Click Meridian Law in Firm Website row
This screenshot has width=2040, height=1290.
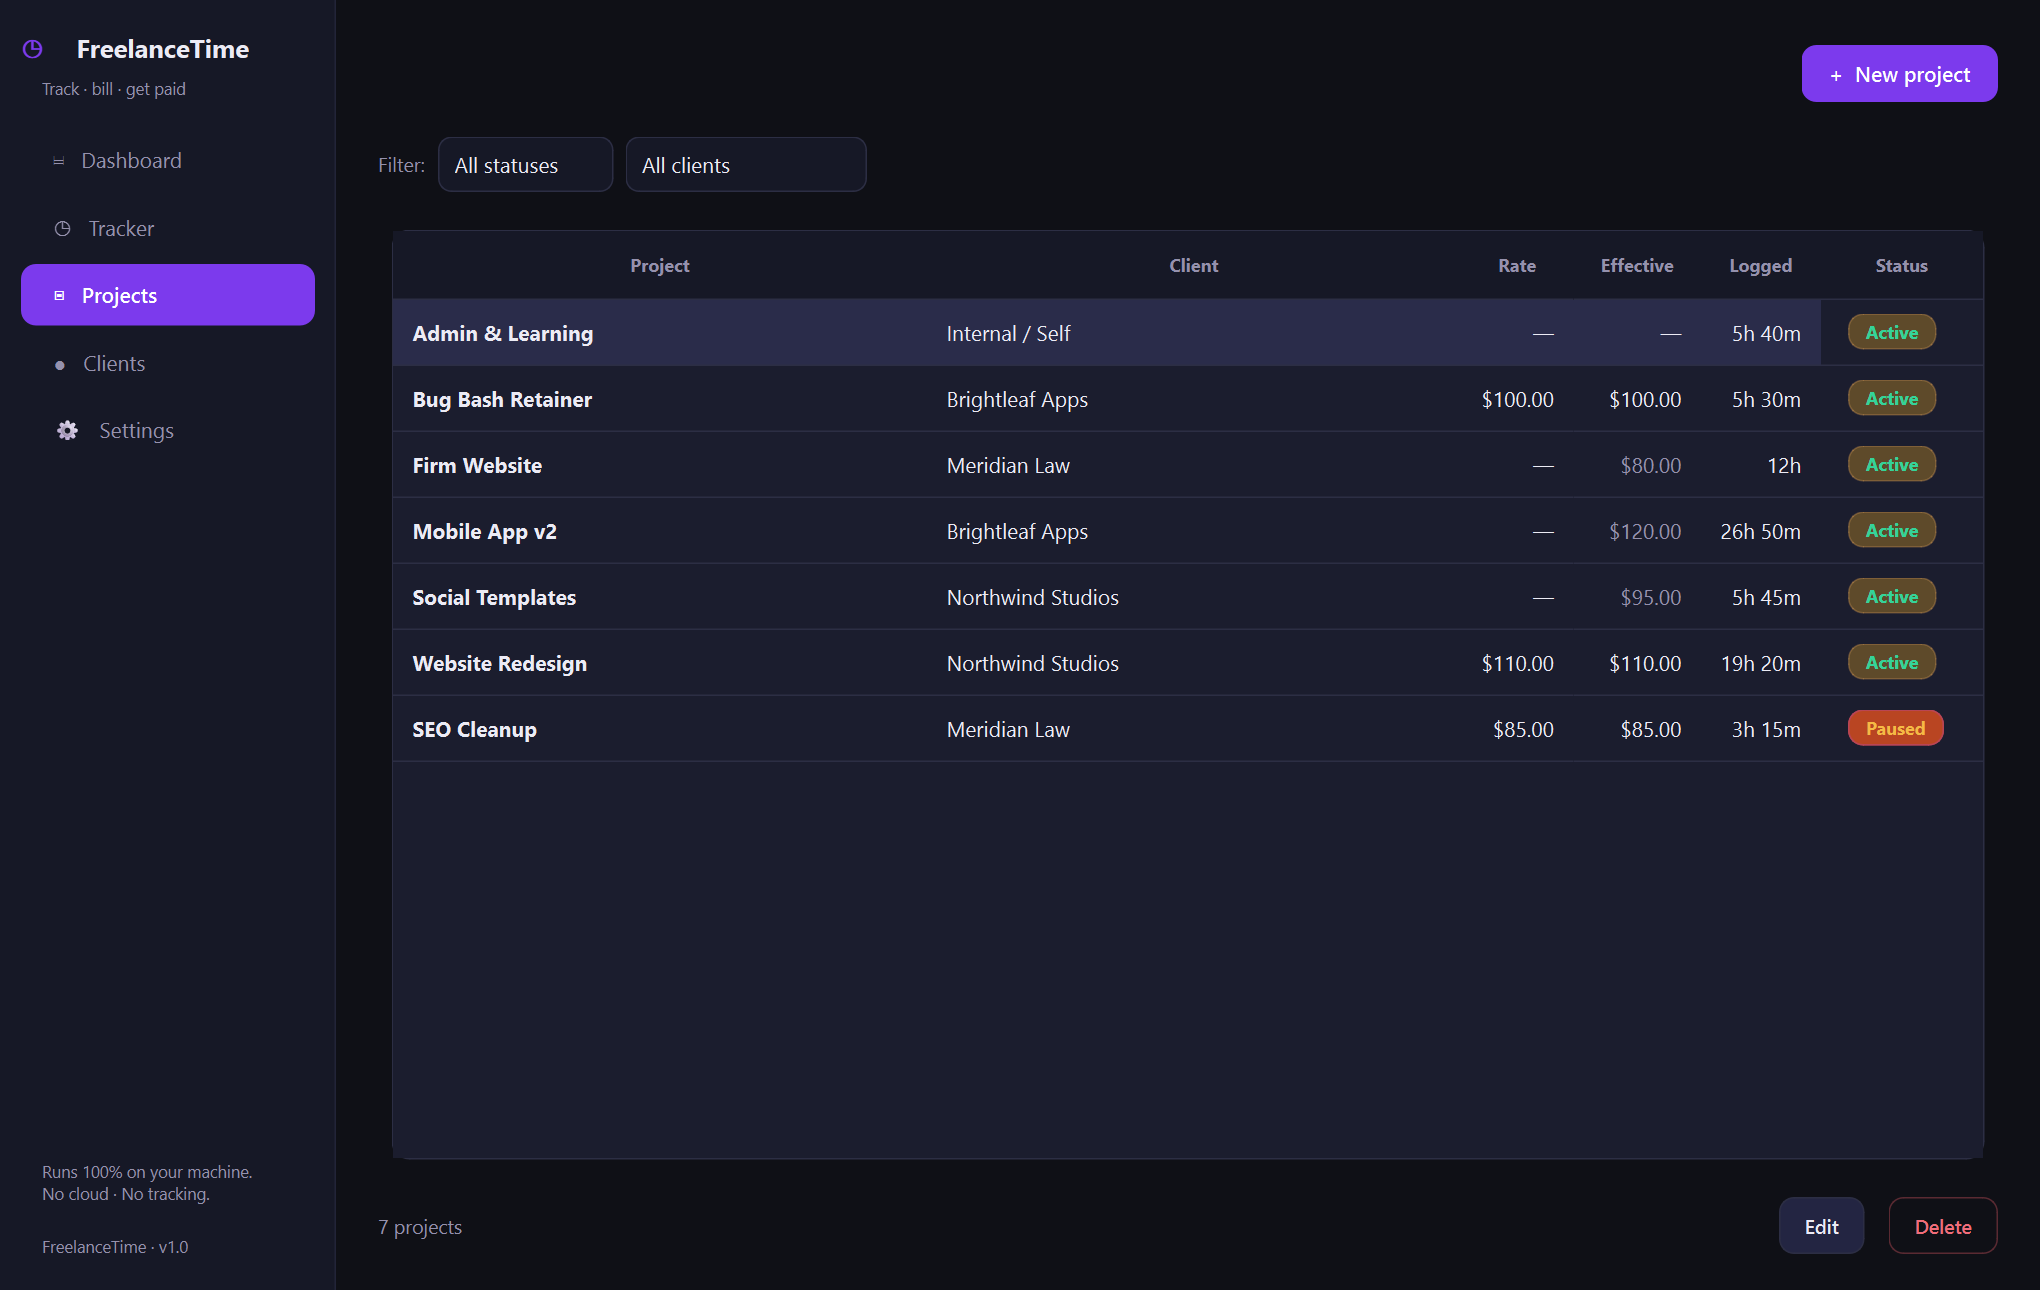pyautogui.click(x=1008, y=465)
